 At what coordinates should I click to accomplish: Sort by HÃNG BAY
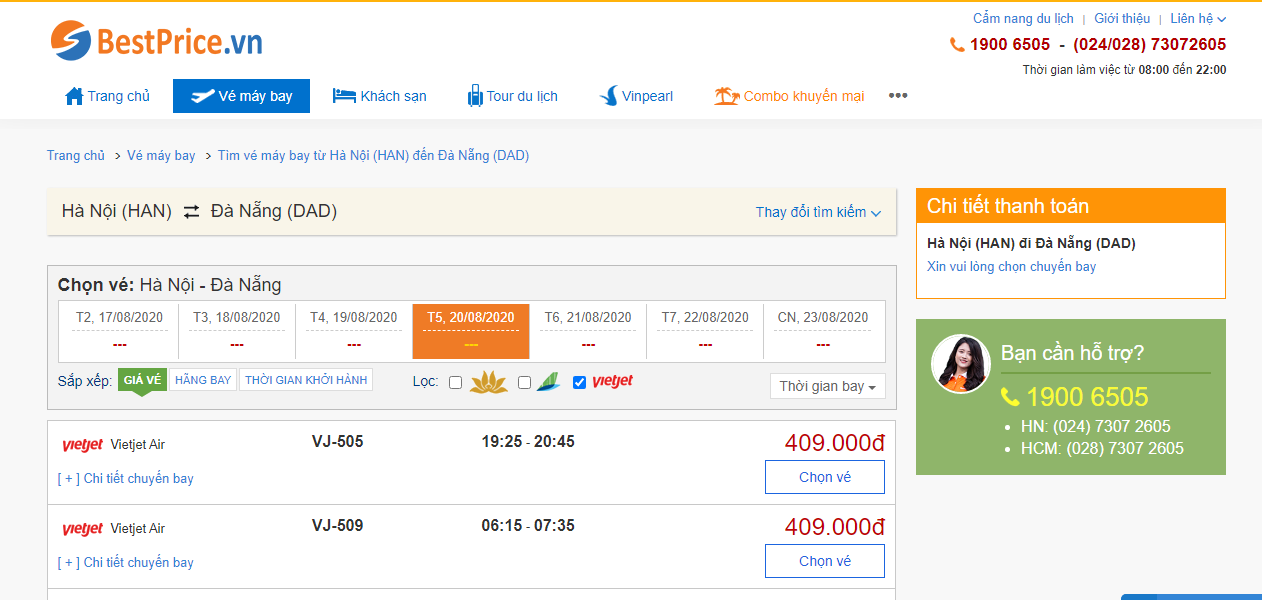[203, 380]
